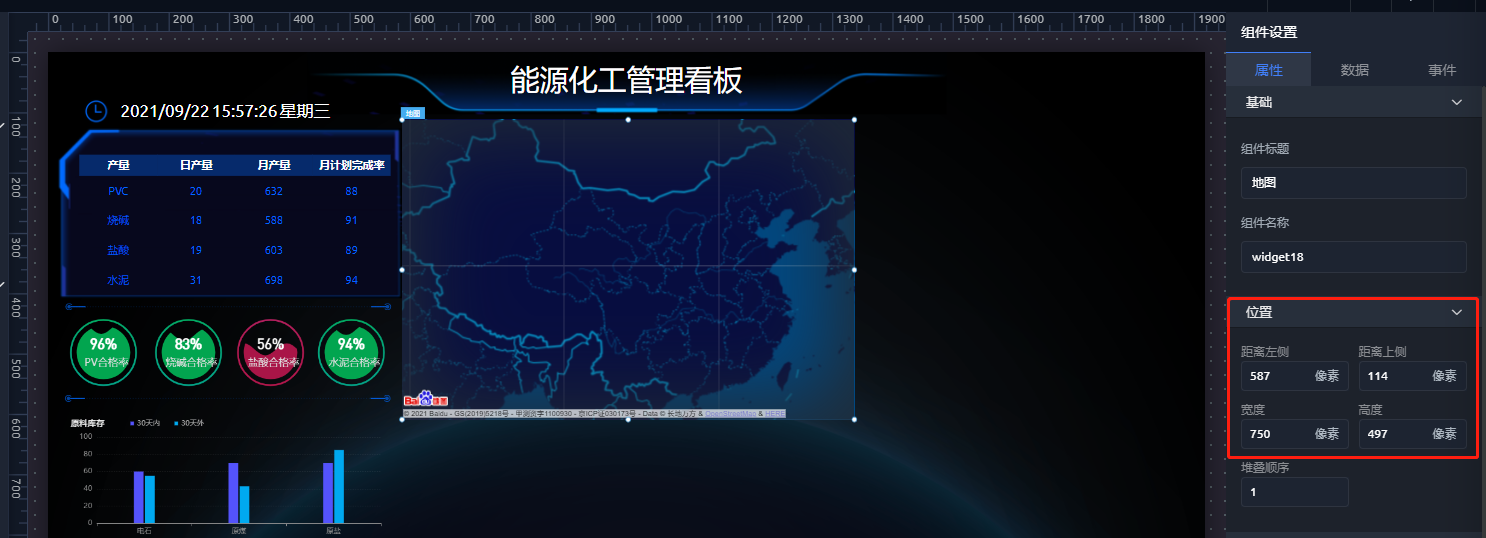1486x538 pixels.
Task: Collapse the 基础 section chevron
Action: pos(1457,102)
